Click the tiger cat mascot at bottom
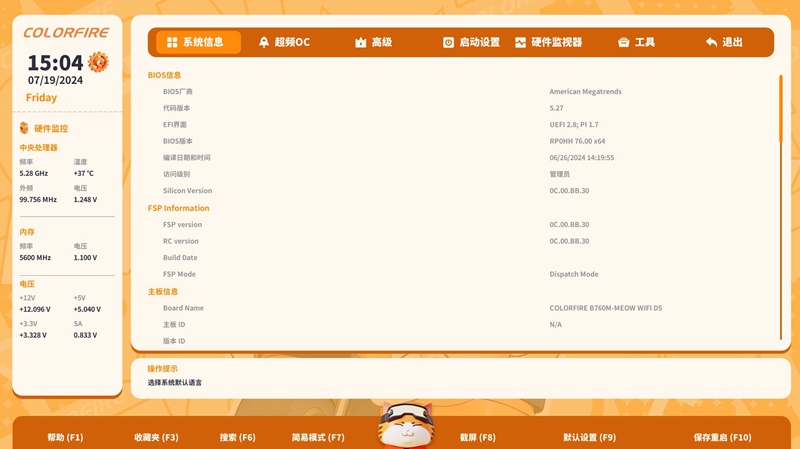 point(405,426)
